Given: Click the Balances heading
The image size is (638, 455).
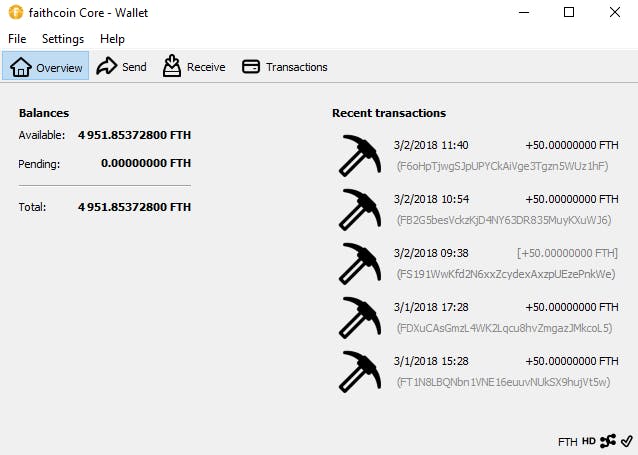Looking at the screenshot, I should 44,113.
